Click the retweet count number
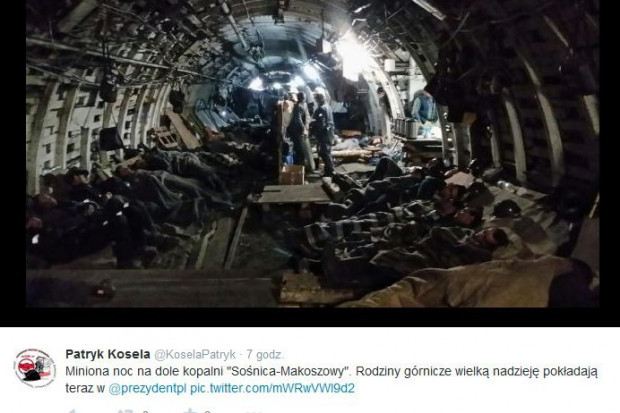The image size is (620, 413). (146, 411)
